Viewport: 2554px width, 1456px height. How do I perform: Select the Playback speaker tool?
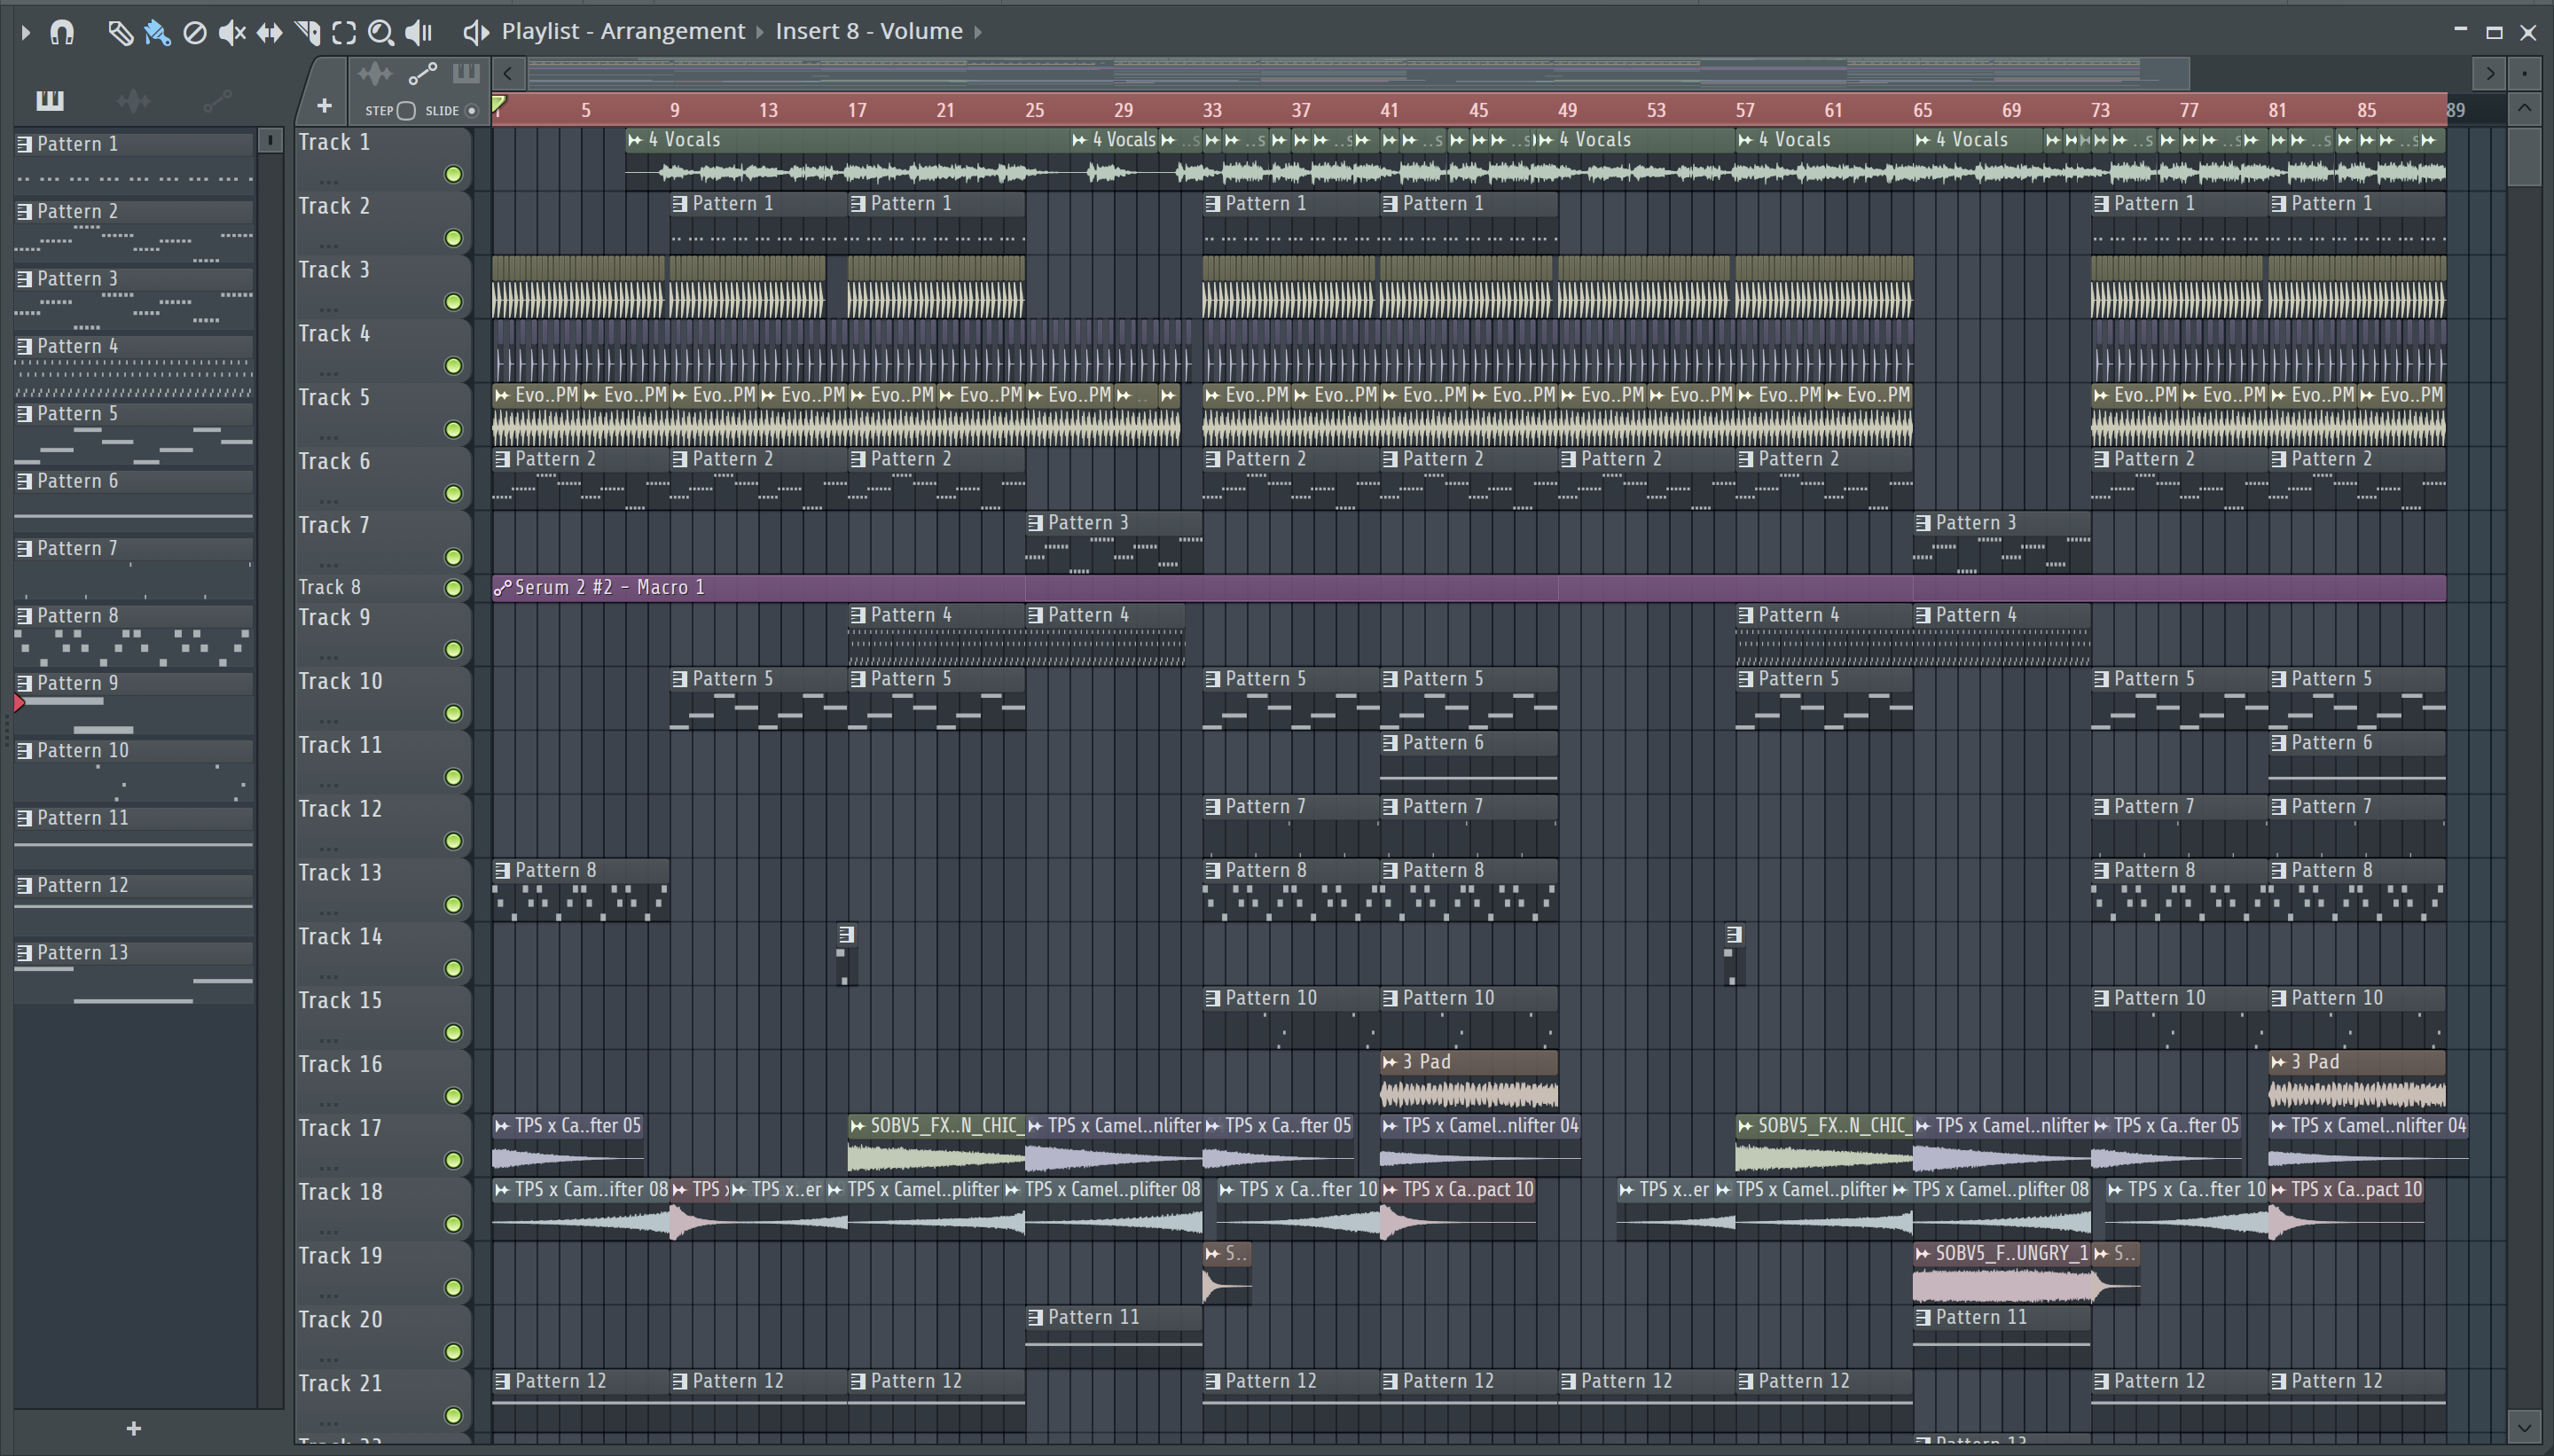pos(419,32)
